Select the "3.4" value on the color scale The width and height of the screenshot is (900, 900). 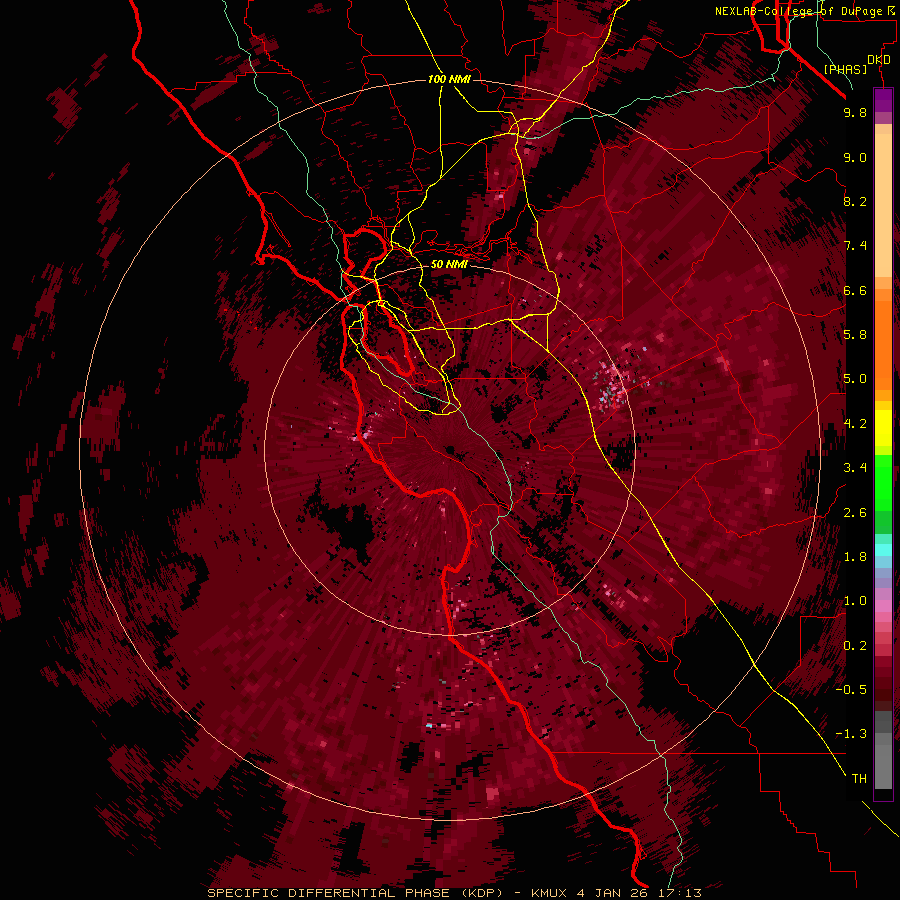(855, 468)
